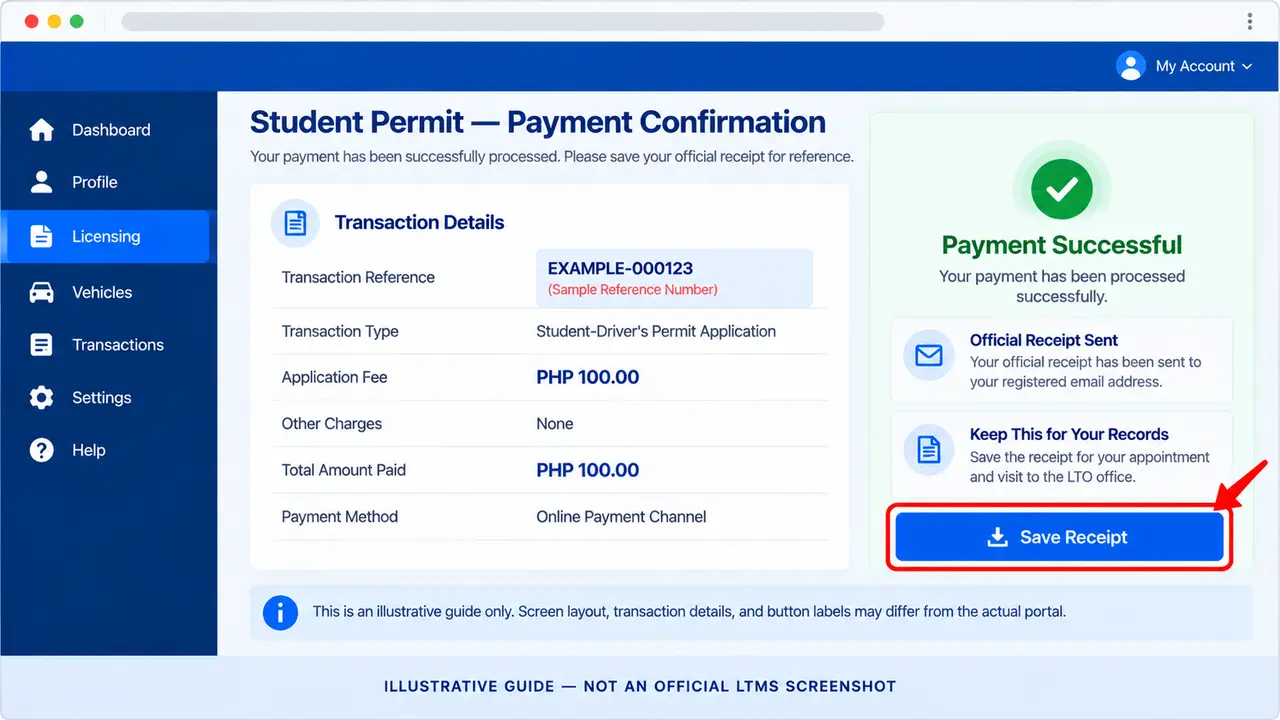Viewport: 1280px width, 720px height.
Task: Click the Transaction Reference row label
Action: [x=358, y=278]
